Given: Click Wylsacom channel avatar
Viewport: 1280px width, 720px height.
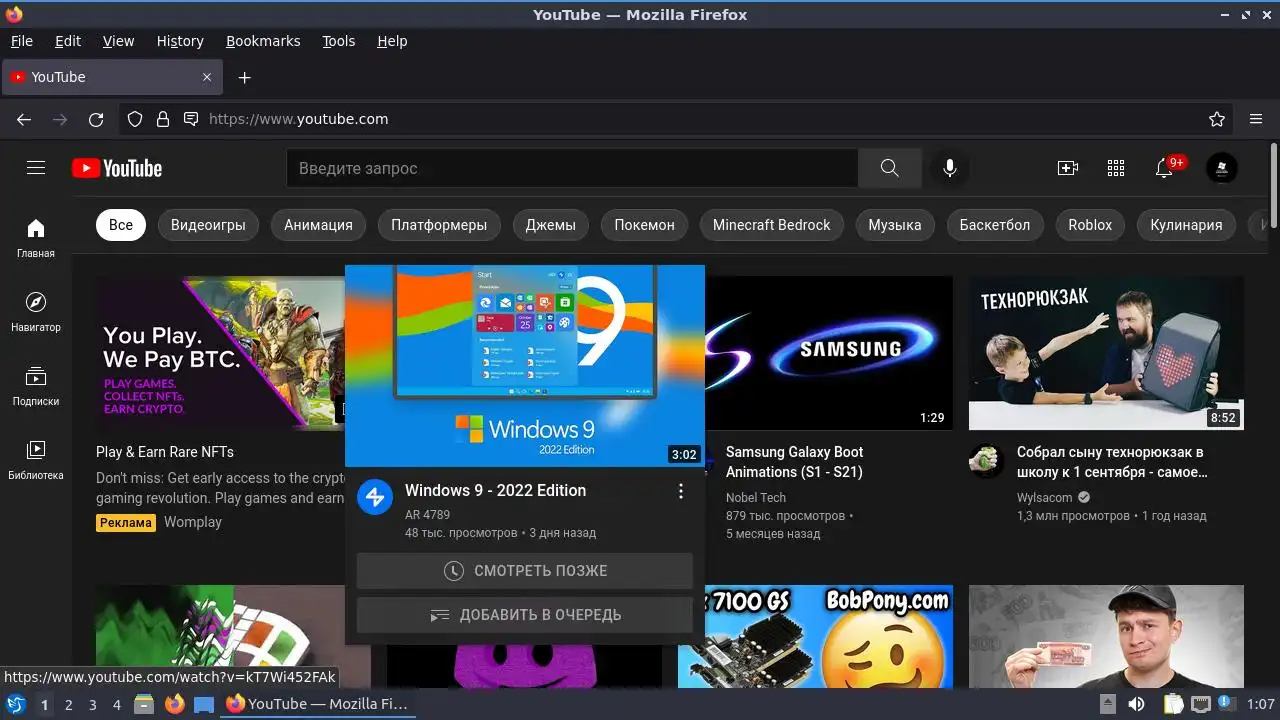Looking at the screenshot, I should click(x=986, y=461).
